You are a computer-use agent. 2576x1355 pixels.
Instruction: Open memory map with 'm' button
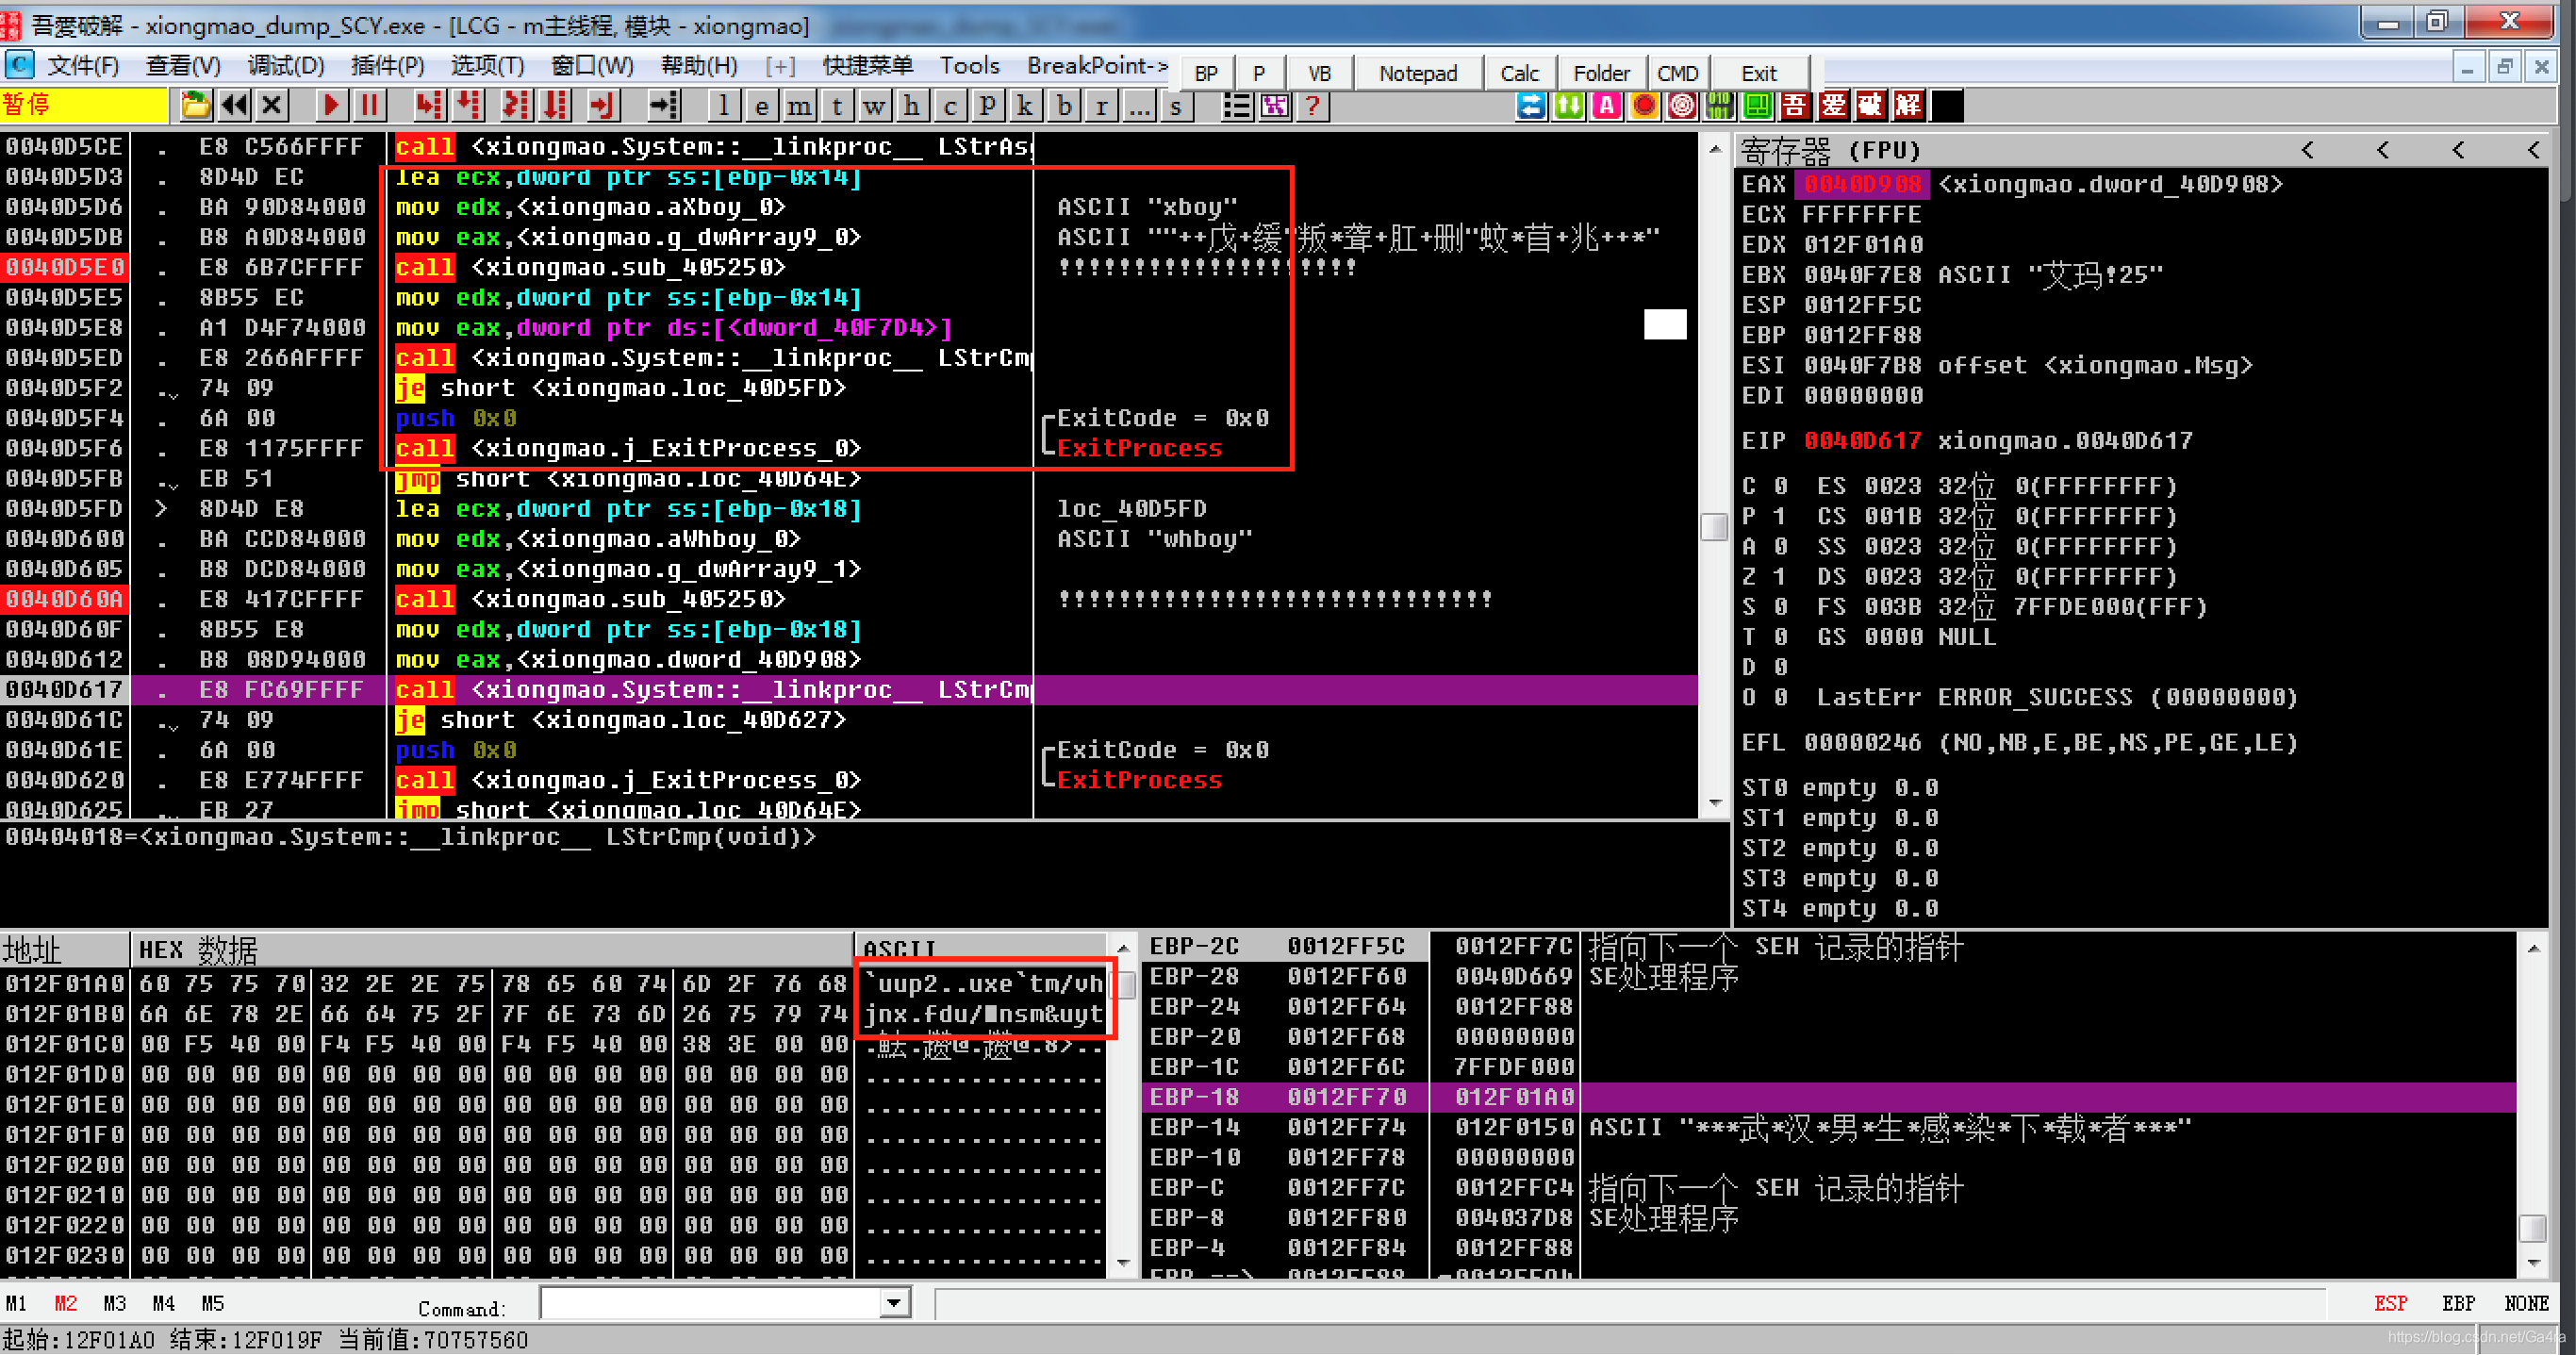pos(799,105)
